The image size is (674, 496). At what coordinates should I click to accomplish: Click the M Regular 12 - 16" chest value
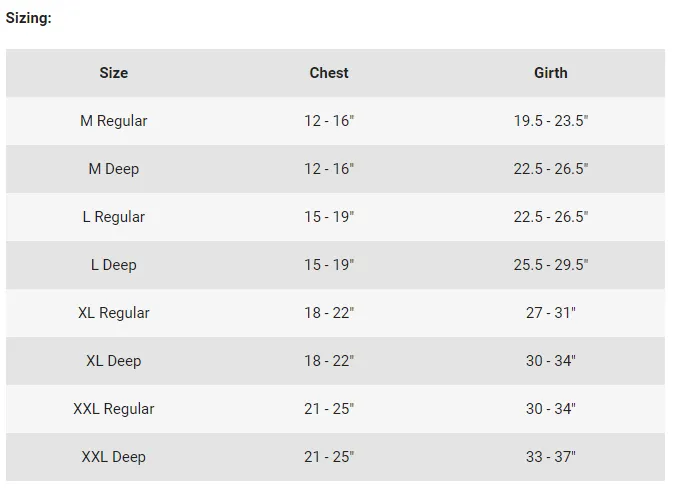[329, 121]
